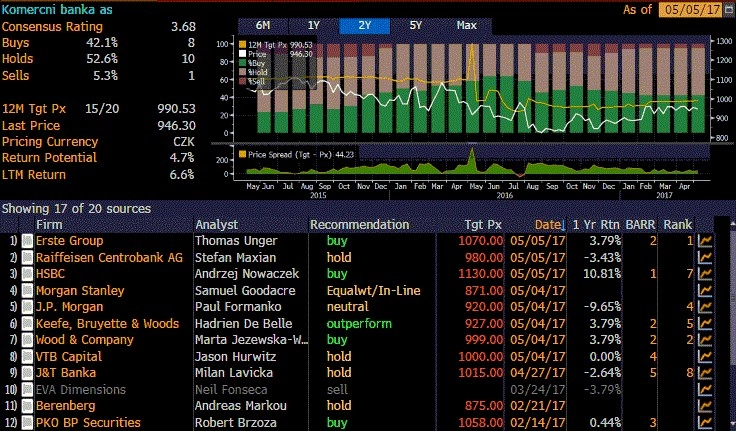
Task: Open chart icon for HSBC row
Action: [x=705, y=274]
